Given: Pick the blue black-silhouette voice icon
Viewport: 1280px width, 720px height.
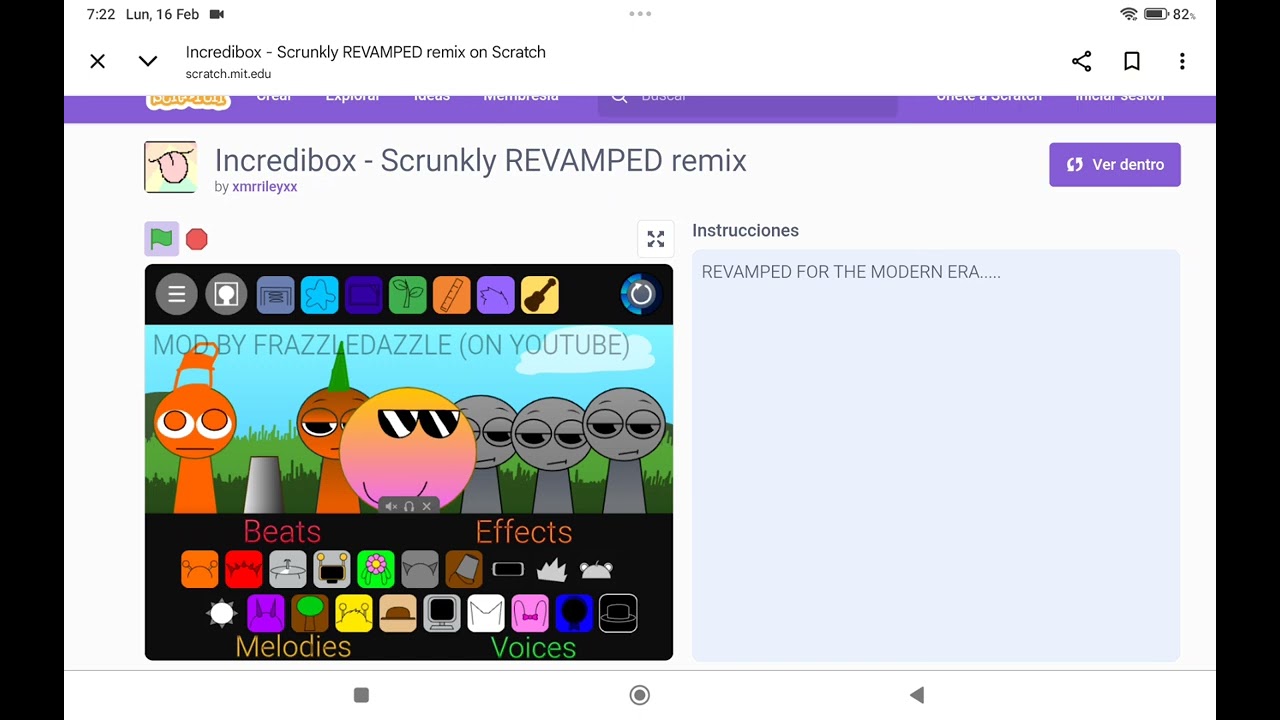Looking at the screenshot, I should 574,613.
